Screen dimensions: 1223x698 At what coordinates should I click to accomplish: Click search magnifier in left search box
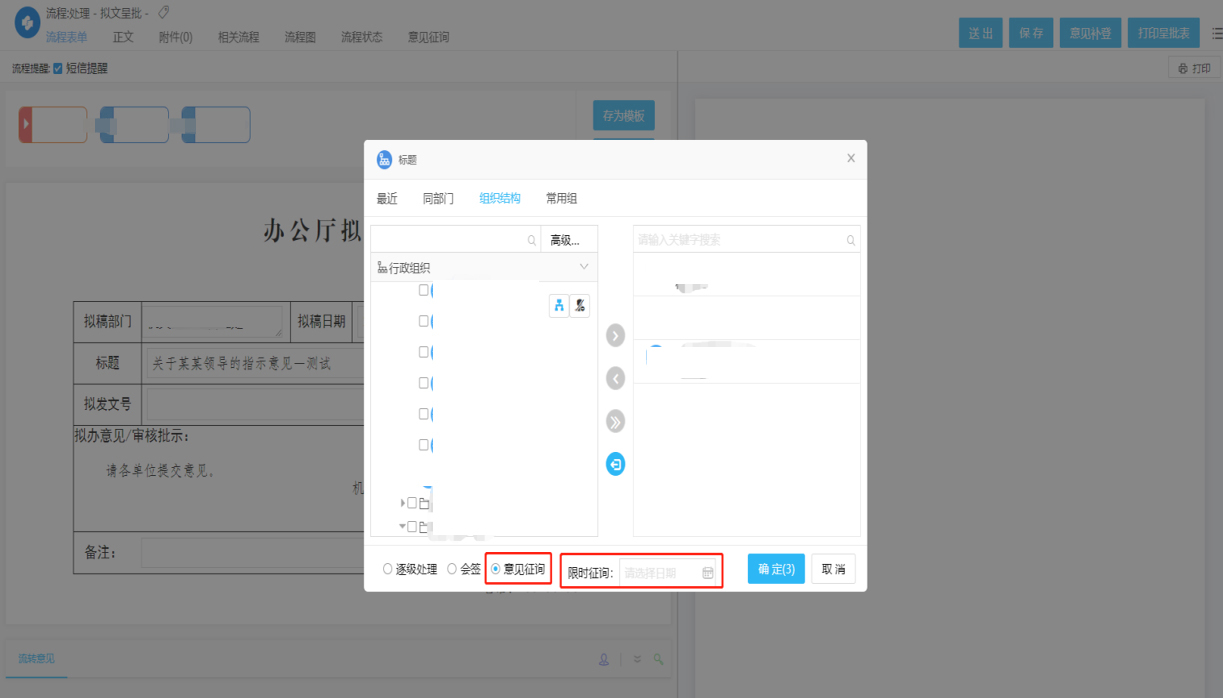(x=532, y=241)
